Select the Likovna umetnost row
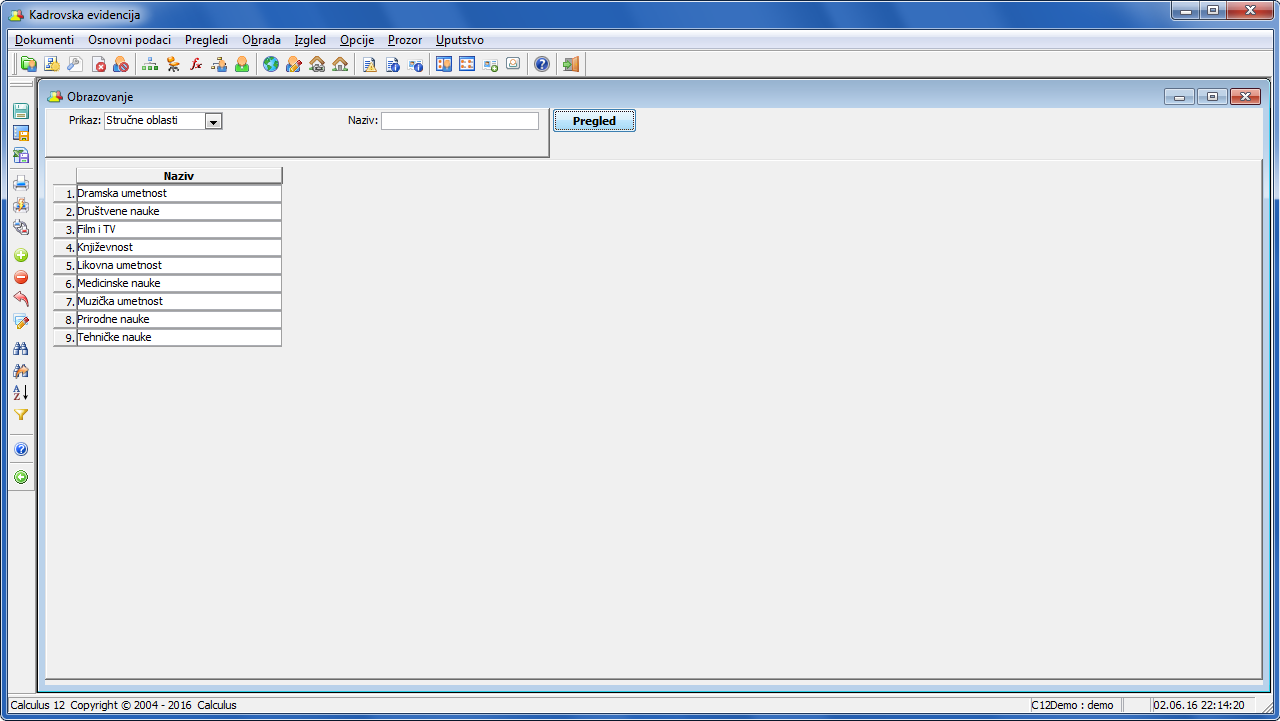Screen dimensions: 1280x721 click(179, 265)
